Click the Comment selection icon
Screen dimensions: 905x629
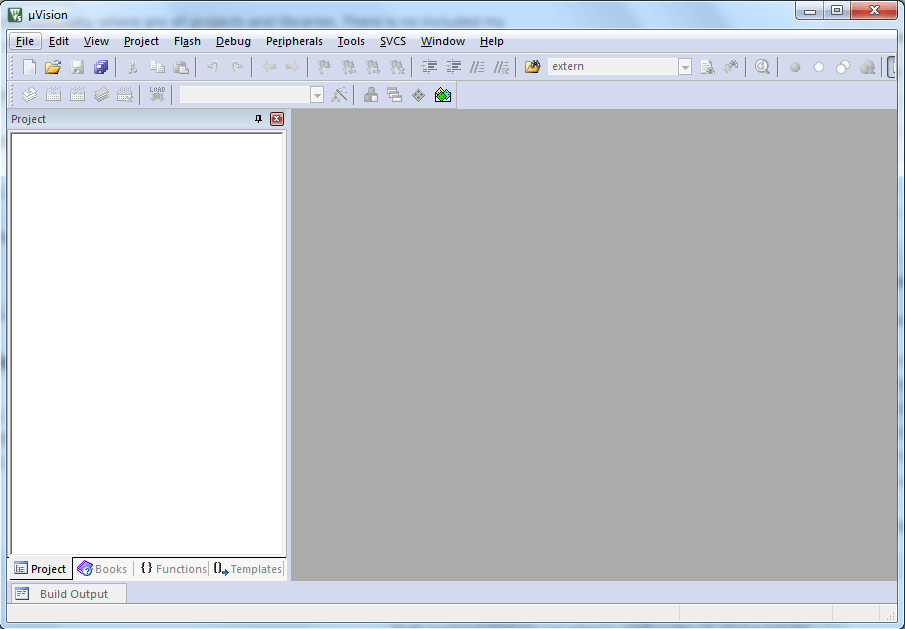[x=477, y=67]
